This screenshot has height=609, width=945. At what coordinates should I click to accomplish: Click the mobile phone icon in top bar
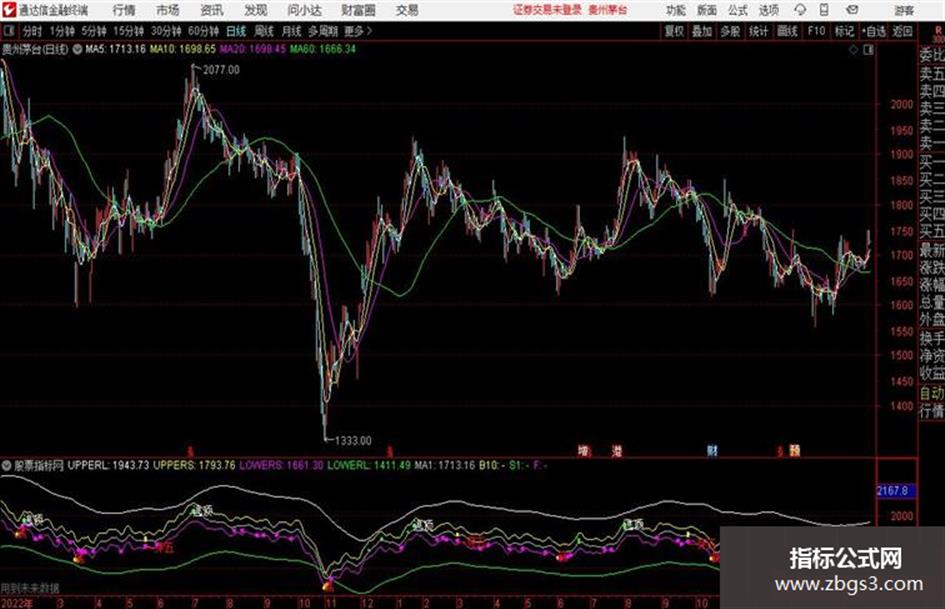(x=824, y=10)
